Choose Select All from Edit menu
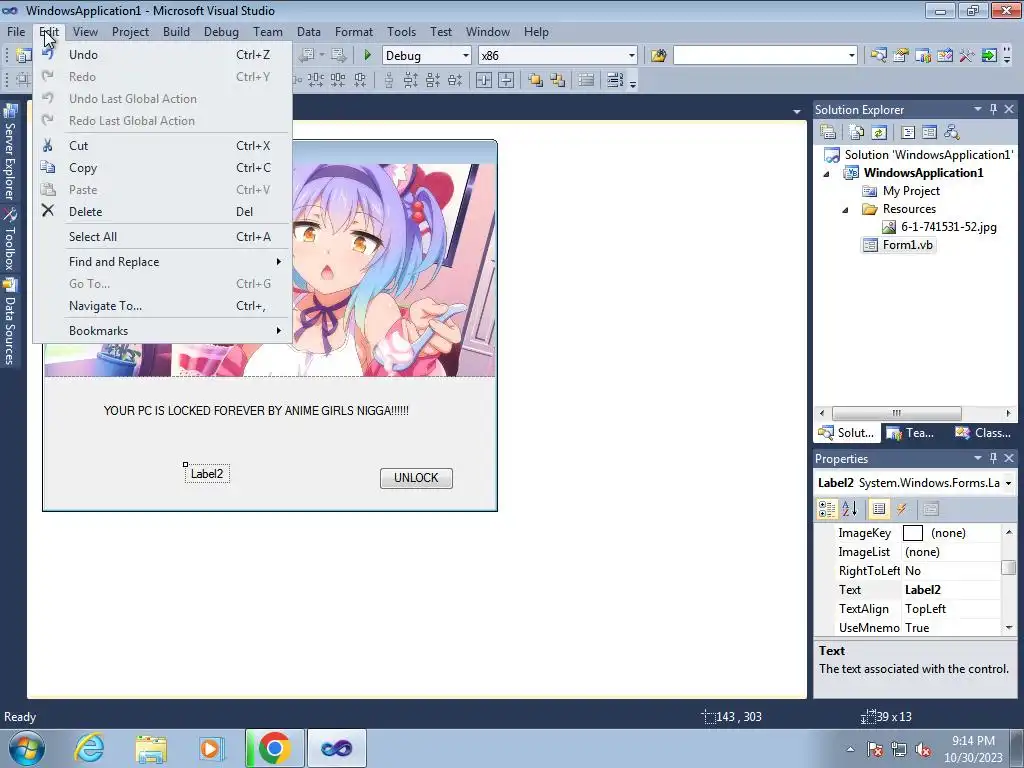The height and width of the screenshot is (768, 1024). coord(163,237)
